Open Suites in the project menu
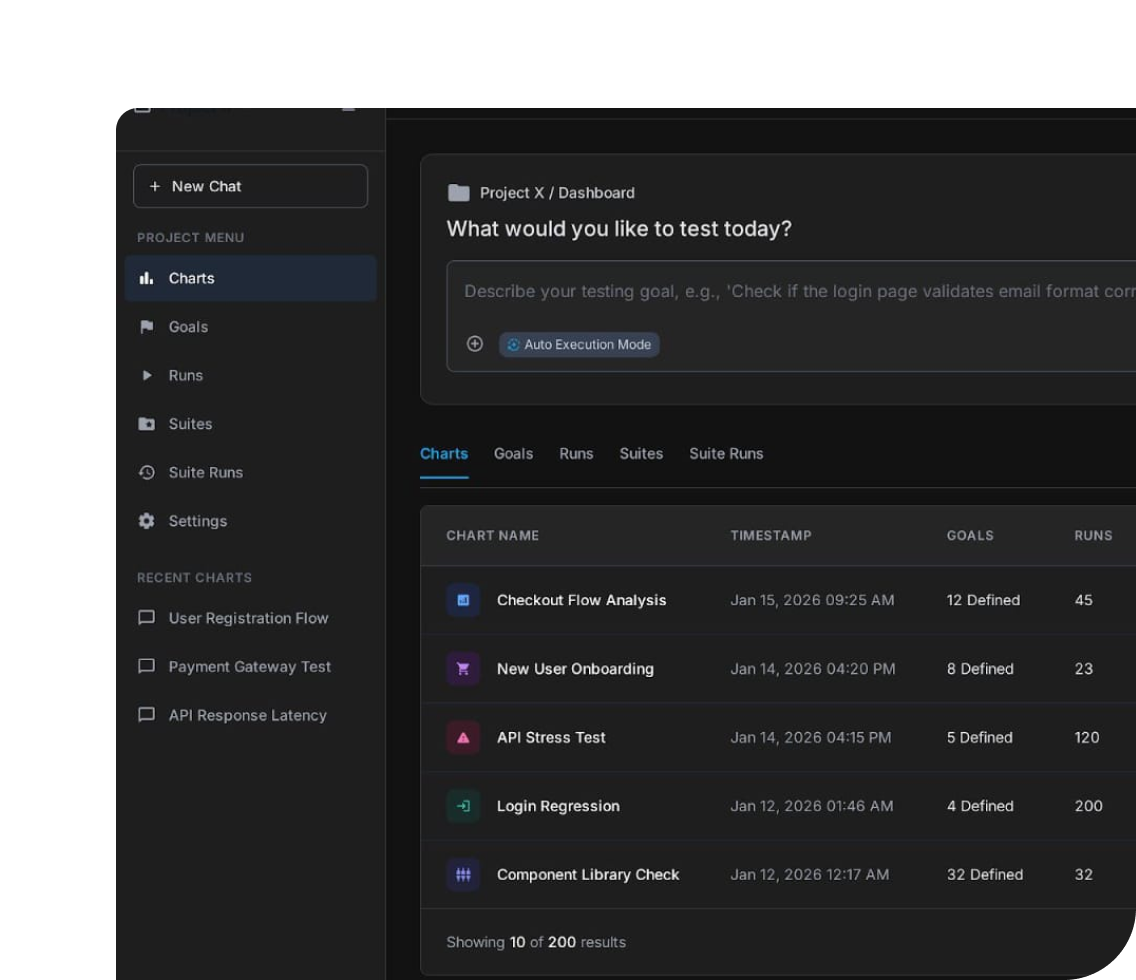The image size is (1136, 980). click(190, 424)
